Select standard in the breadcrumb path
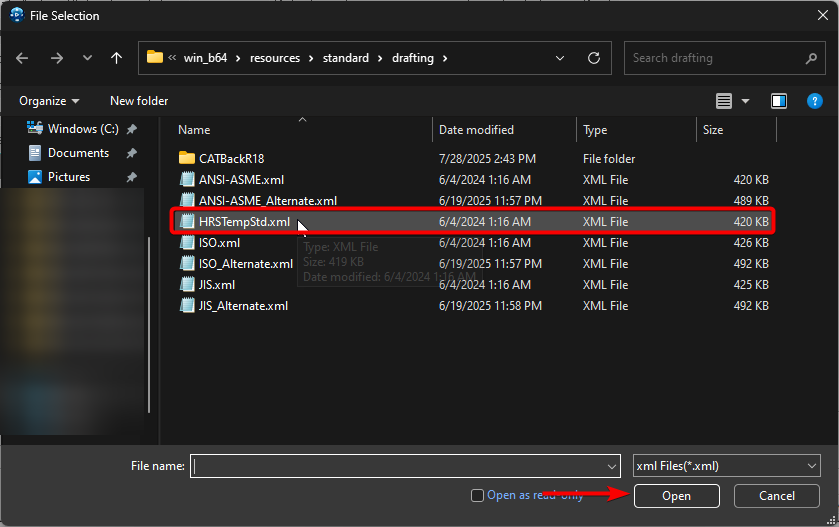This screenshot has width=839, height=527. [x=346, y=58]
